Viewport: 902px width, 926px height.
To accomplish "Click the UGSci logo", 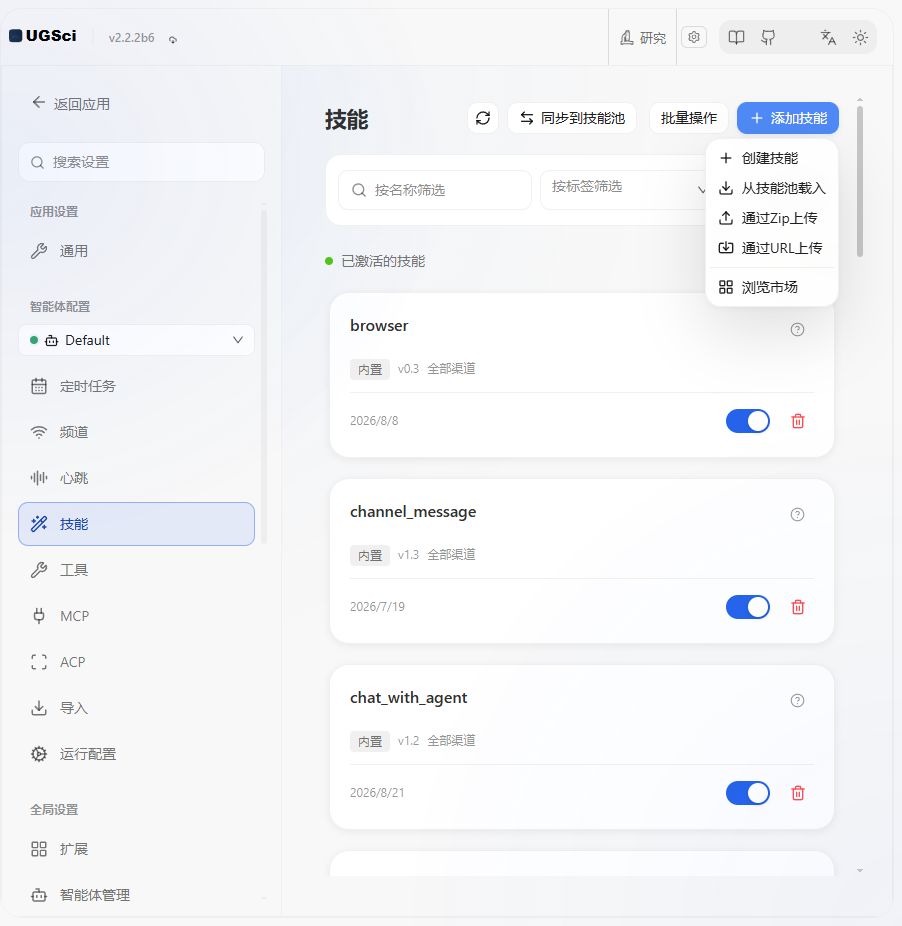I will coord(43,36).
